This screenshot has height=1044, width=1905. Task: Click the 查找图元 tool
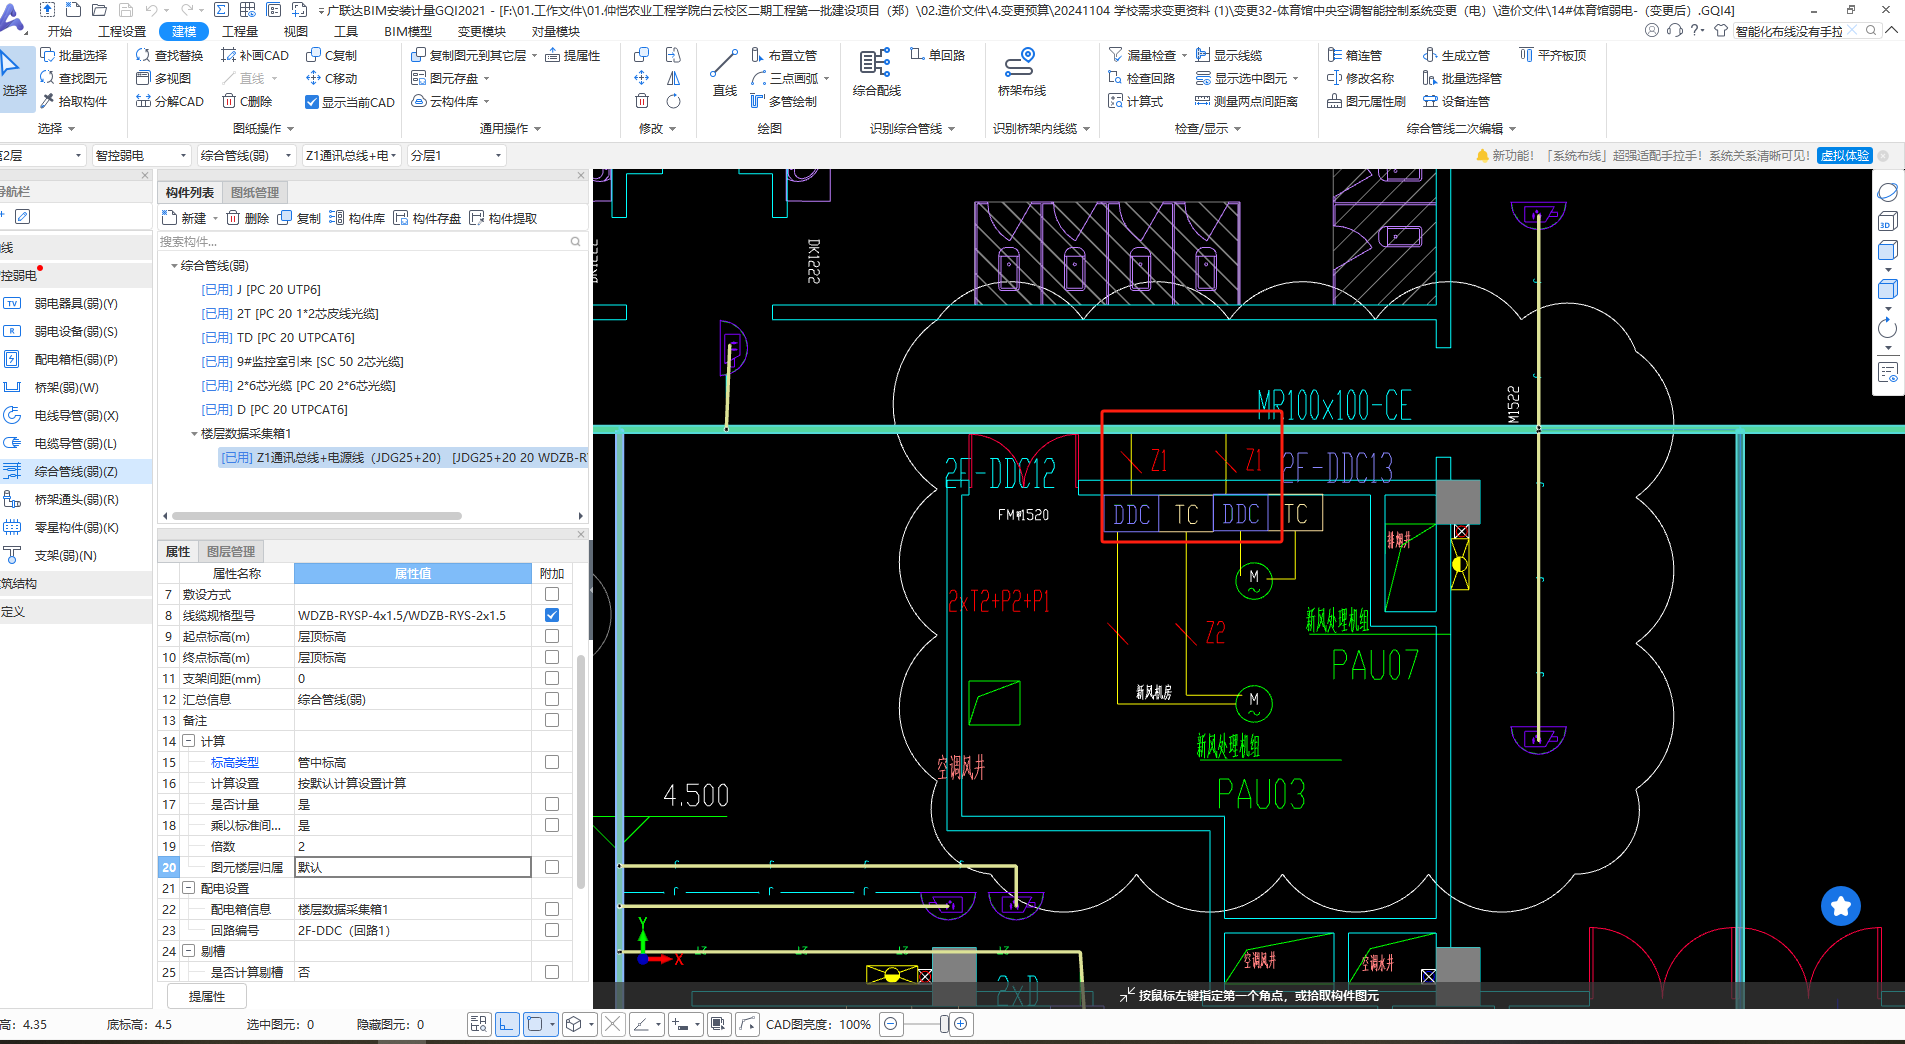[74, 78]
